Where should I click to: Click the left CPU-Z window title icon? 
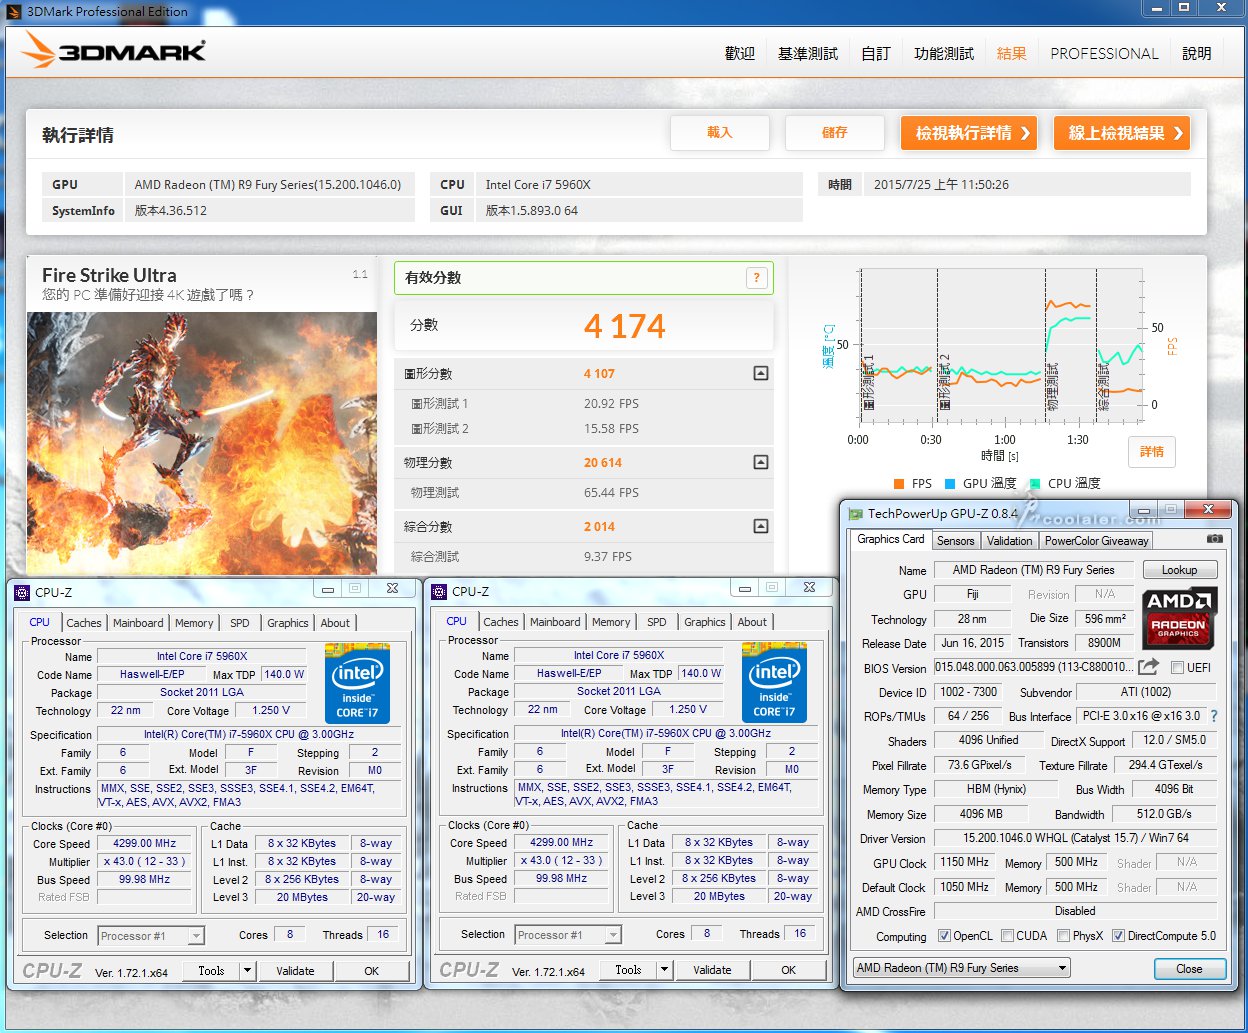(22, 592)
